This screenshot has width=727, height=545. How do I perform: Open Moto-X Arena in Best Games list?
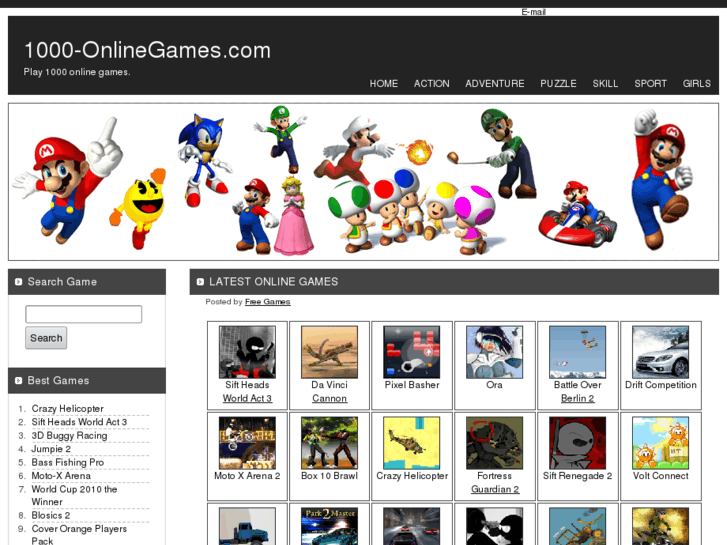click(x=61, y=476)
